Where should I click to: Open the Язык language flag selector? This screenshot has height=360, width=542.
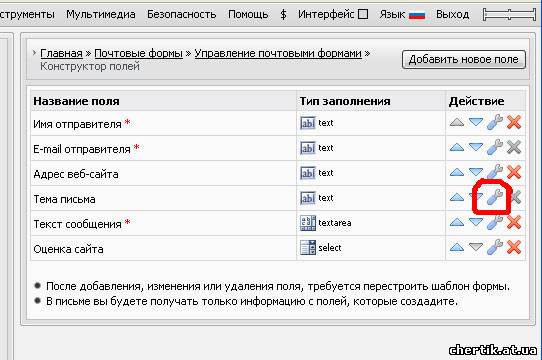pos(417,15)
